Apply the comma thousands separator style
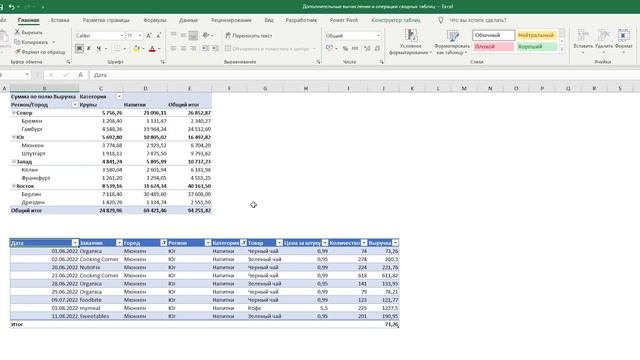This screenshot has width=640, height=360. pyautogui.click(x=355, y=49)
